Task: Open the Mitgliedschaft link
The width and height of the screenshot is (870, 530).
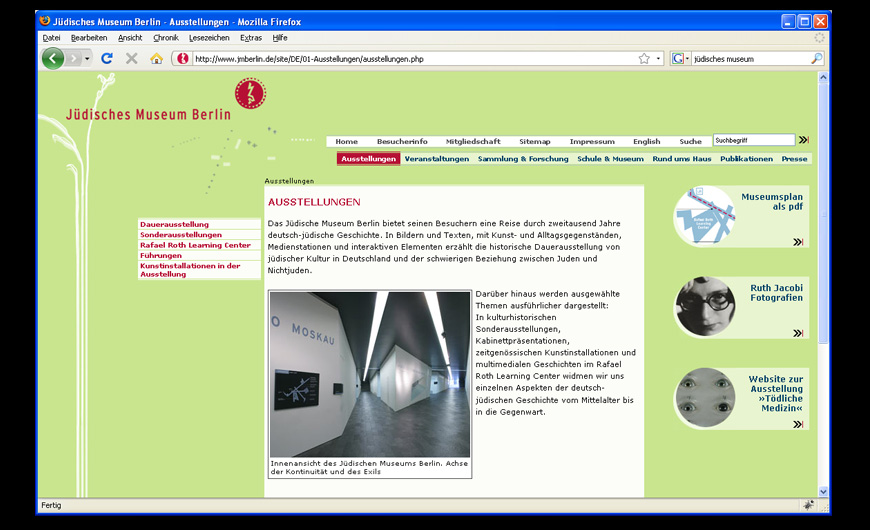Action: click(473, 142)
